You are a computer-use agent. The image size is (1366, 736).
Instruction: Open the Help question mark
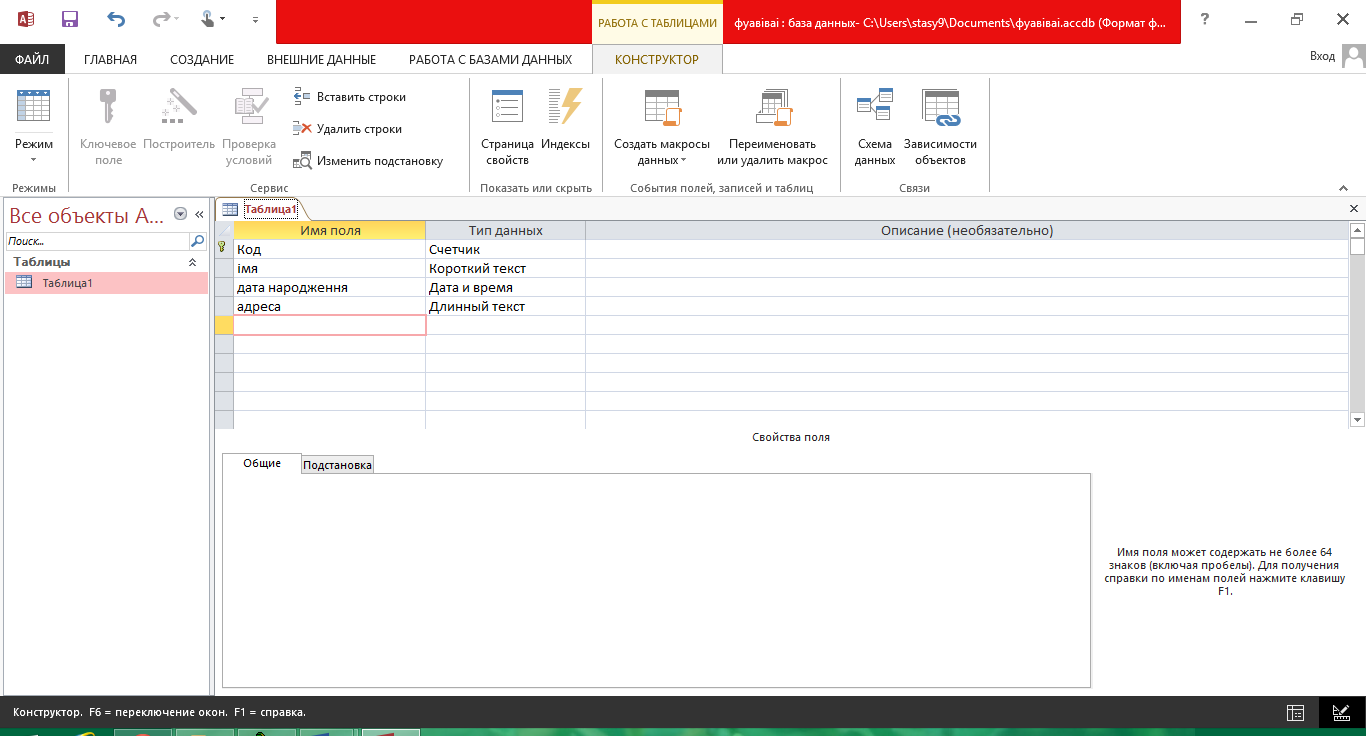coord(1205,19)
